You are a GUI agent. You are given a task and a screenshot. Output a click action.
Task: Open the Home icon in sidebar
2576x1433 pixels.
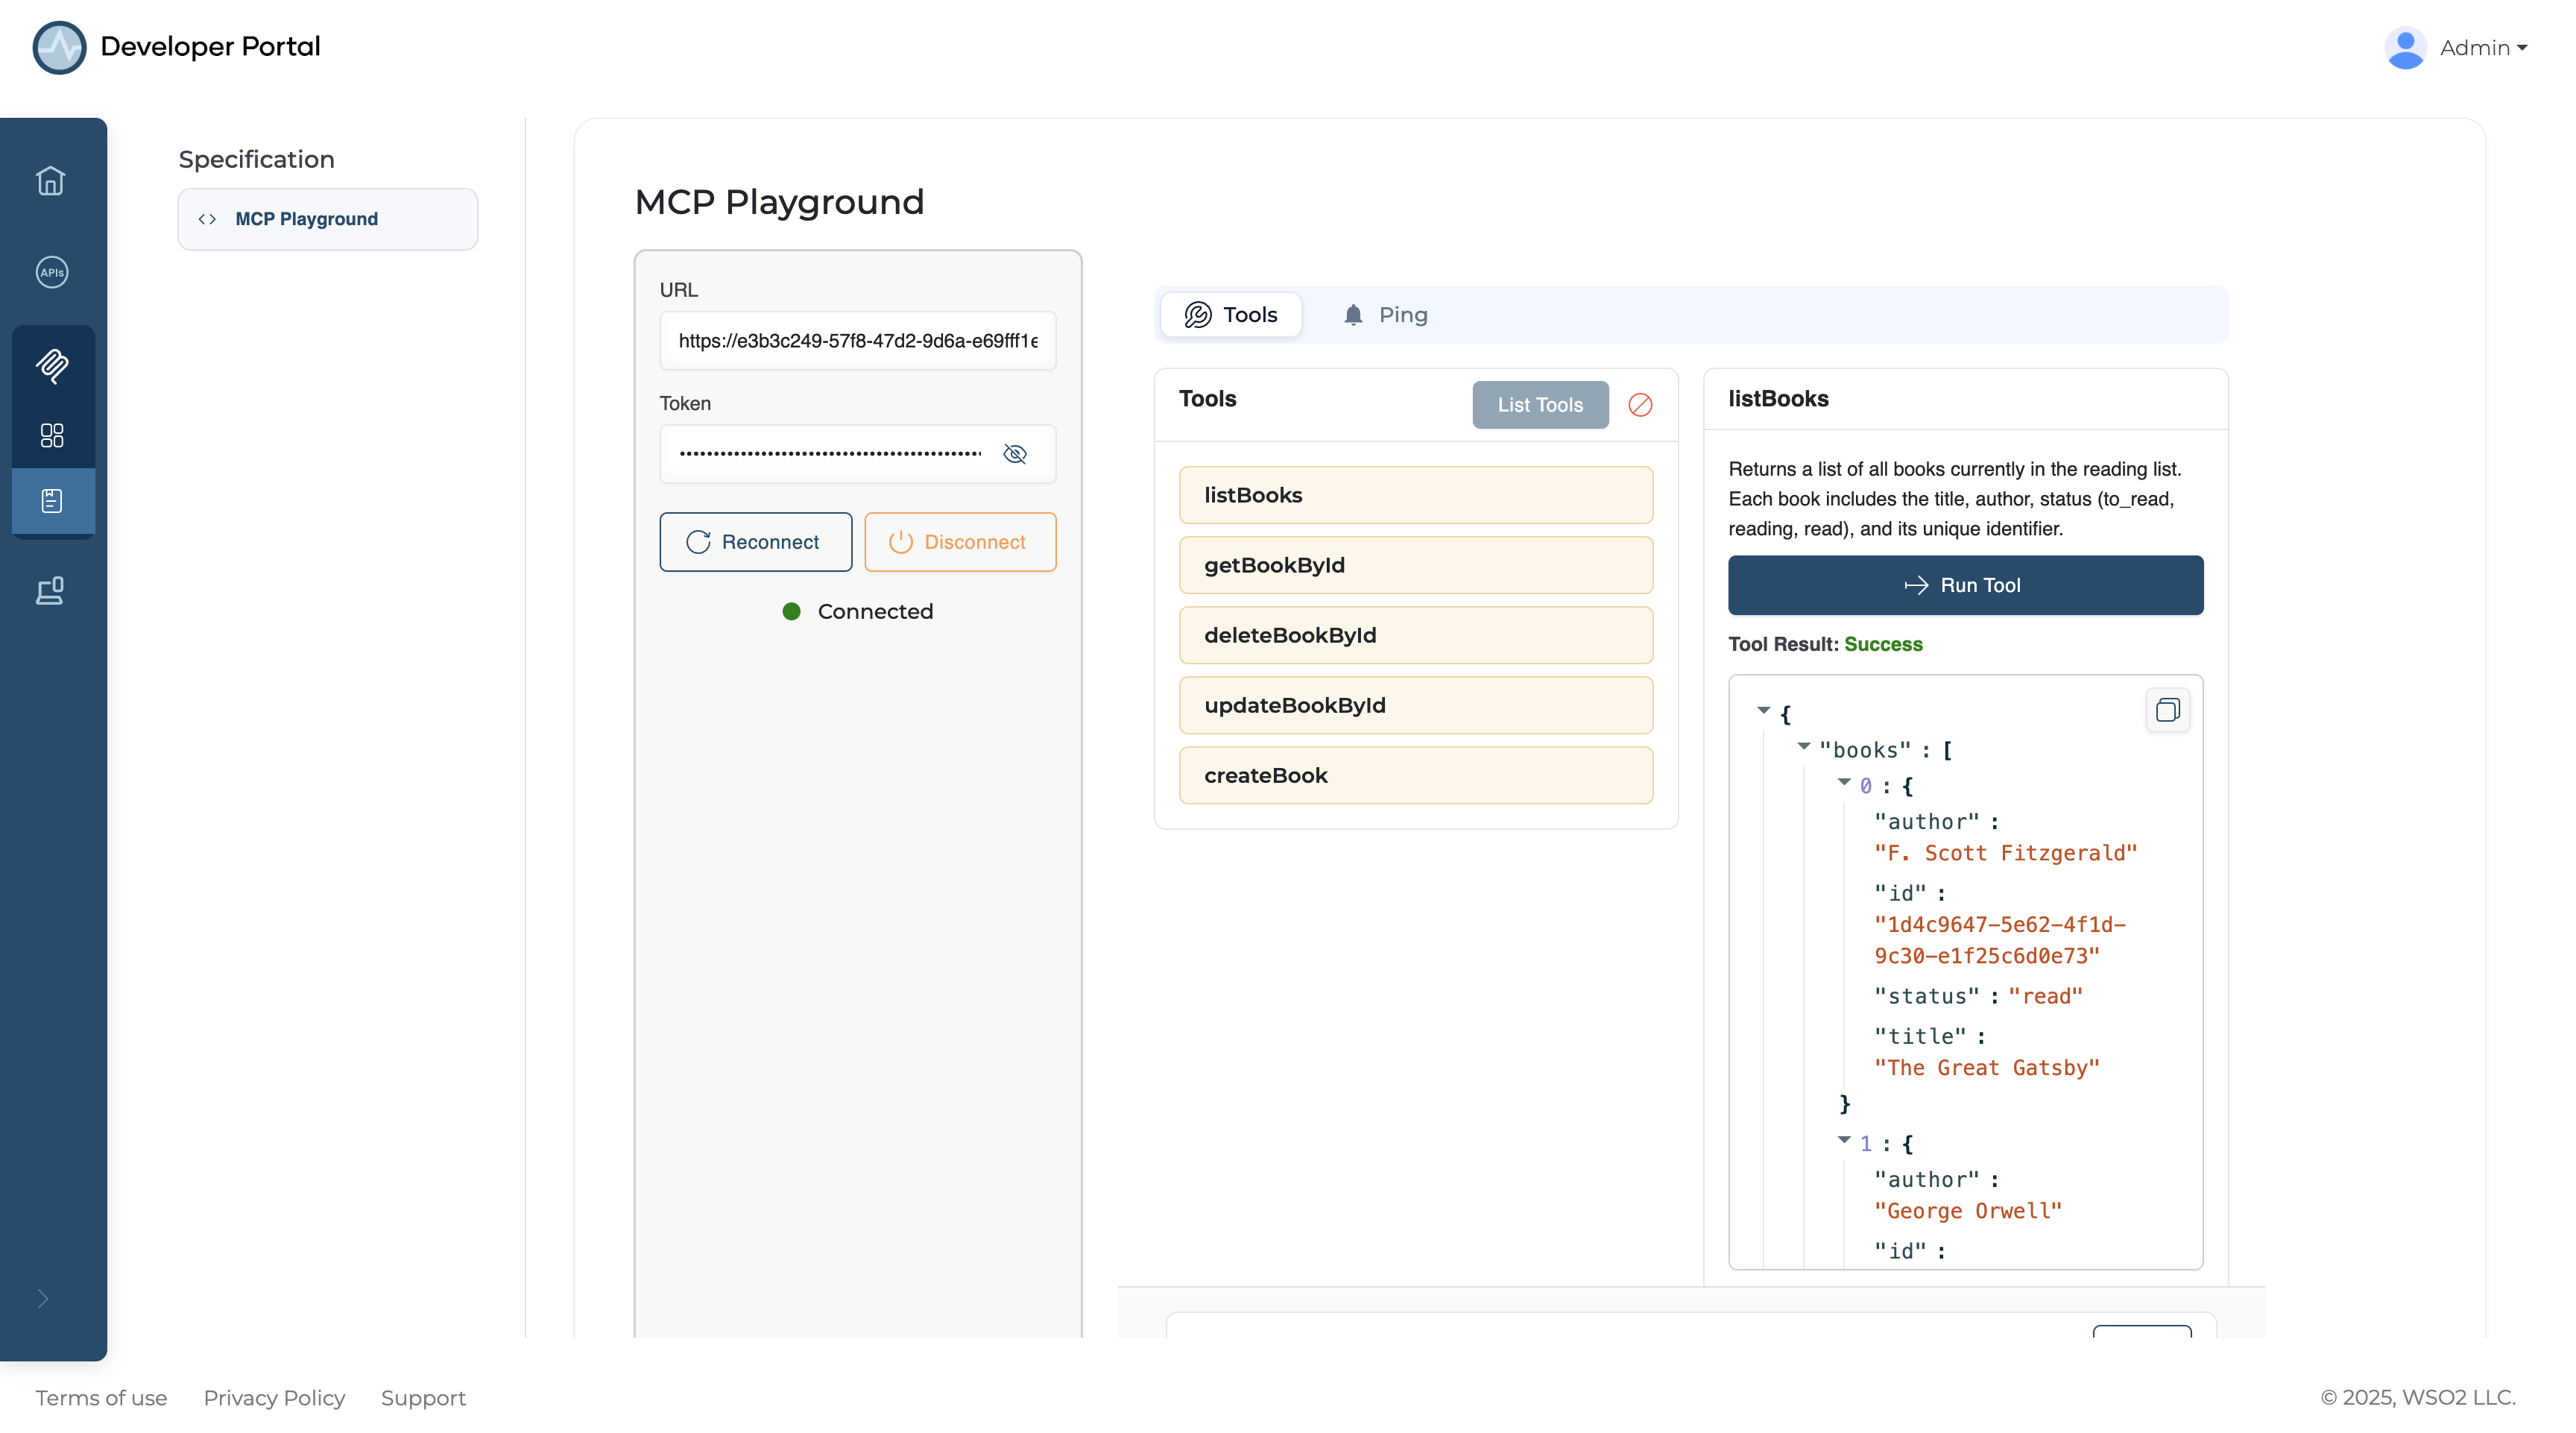(x=51, y=181)
